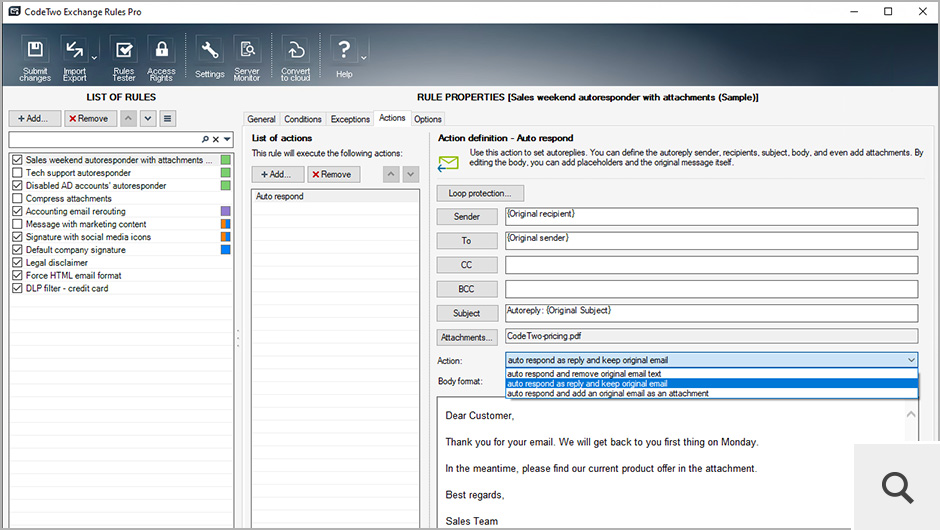Screen dimensions: 940x530
Task: Click the BCC button
Action: pos(467,289)
